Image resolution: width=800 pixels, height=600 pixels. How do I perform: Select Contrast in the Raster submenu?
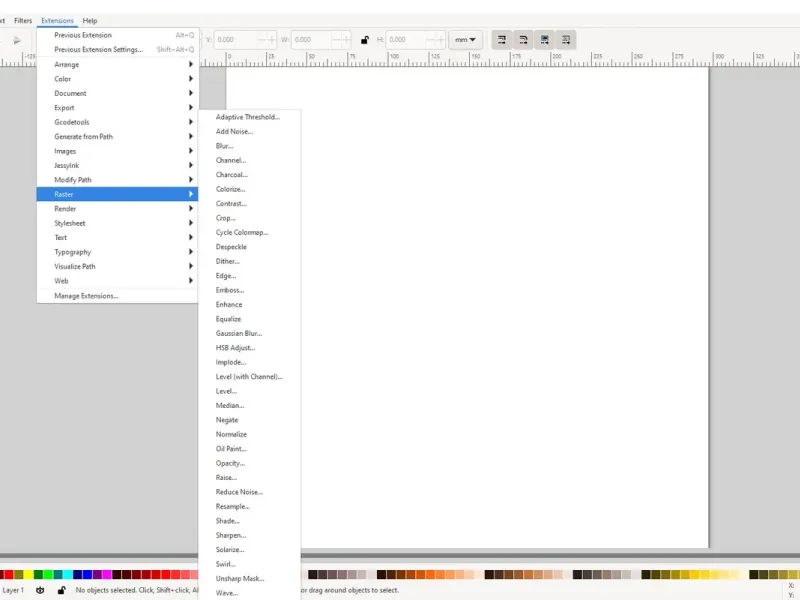click(249, 204)
